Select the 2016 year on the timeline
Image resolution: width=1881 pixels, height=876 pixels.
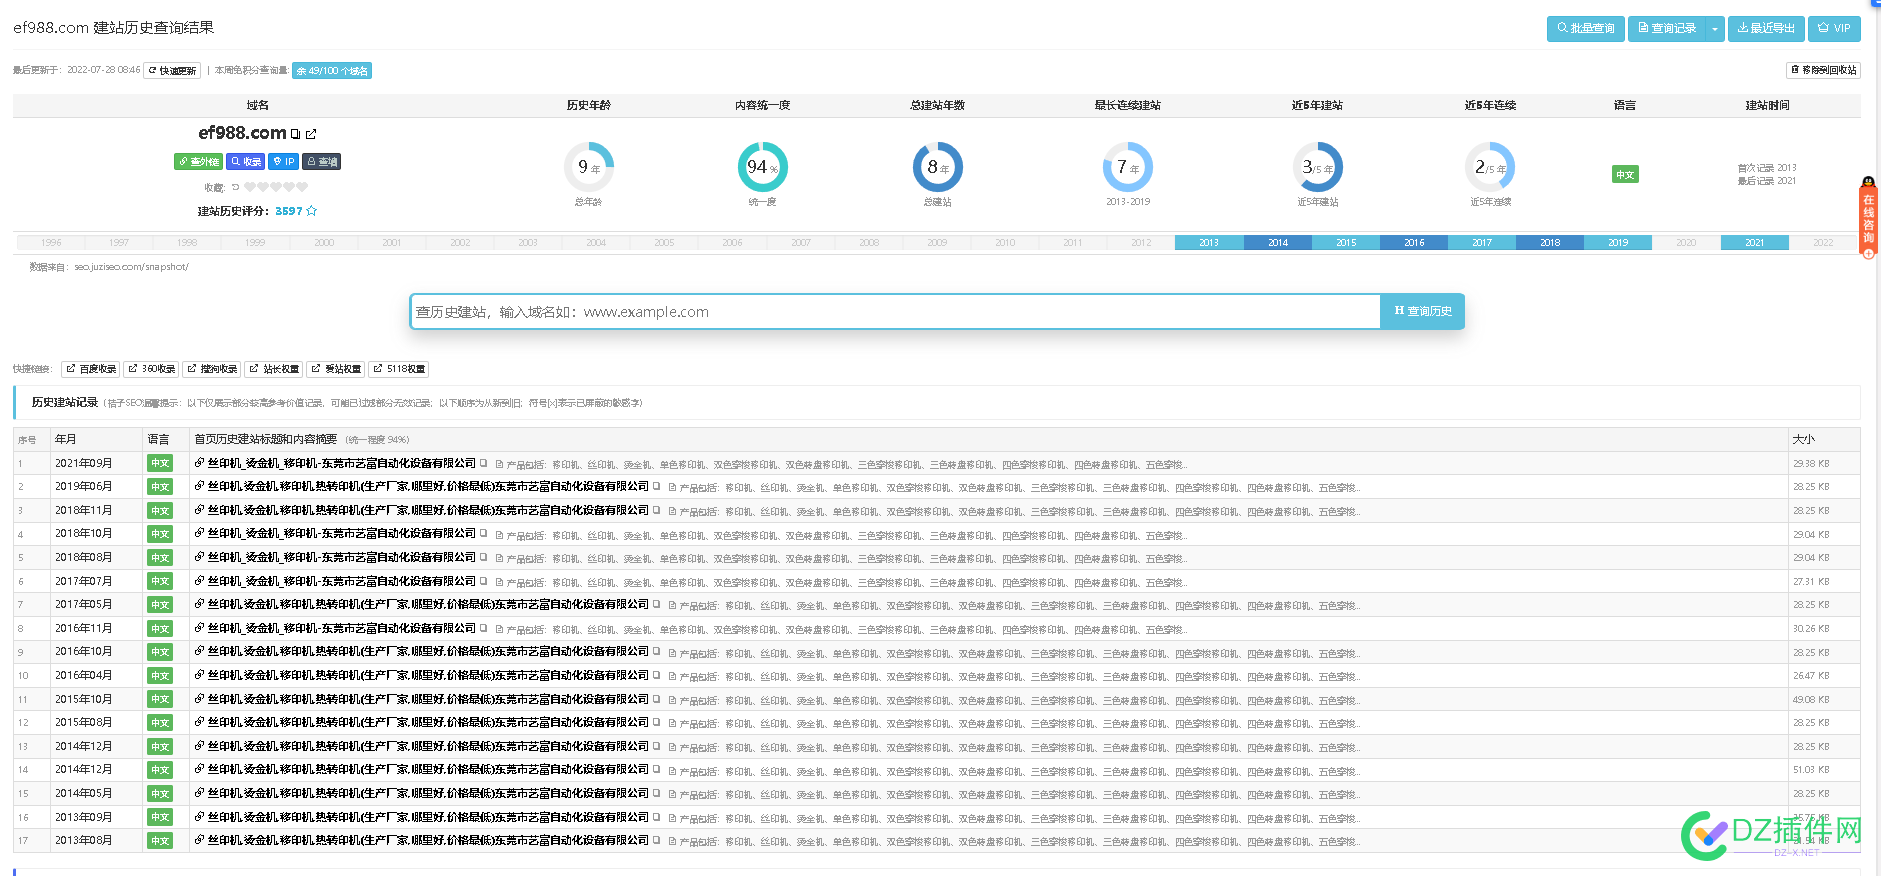(x=1414, y=243)
